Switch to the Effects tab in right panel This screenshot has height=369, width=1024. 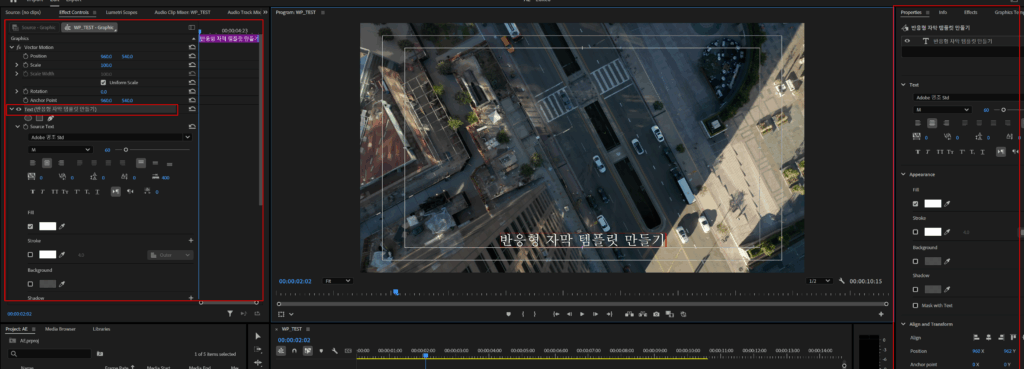click(970, 12)
